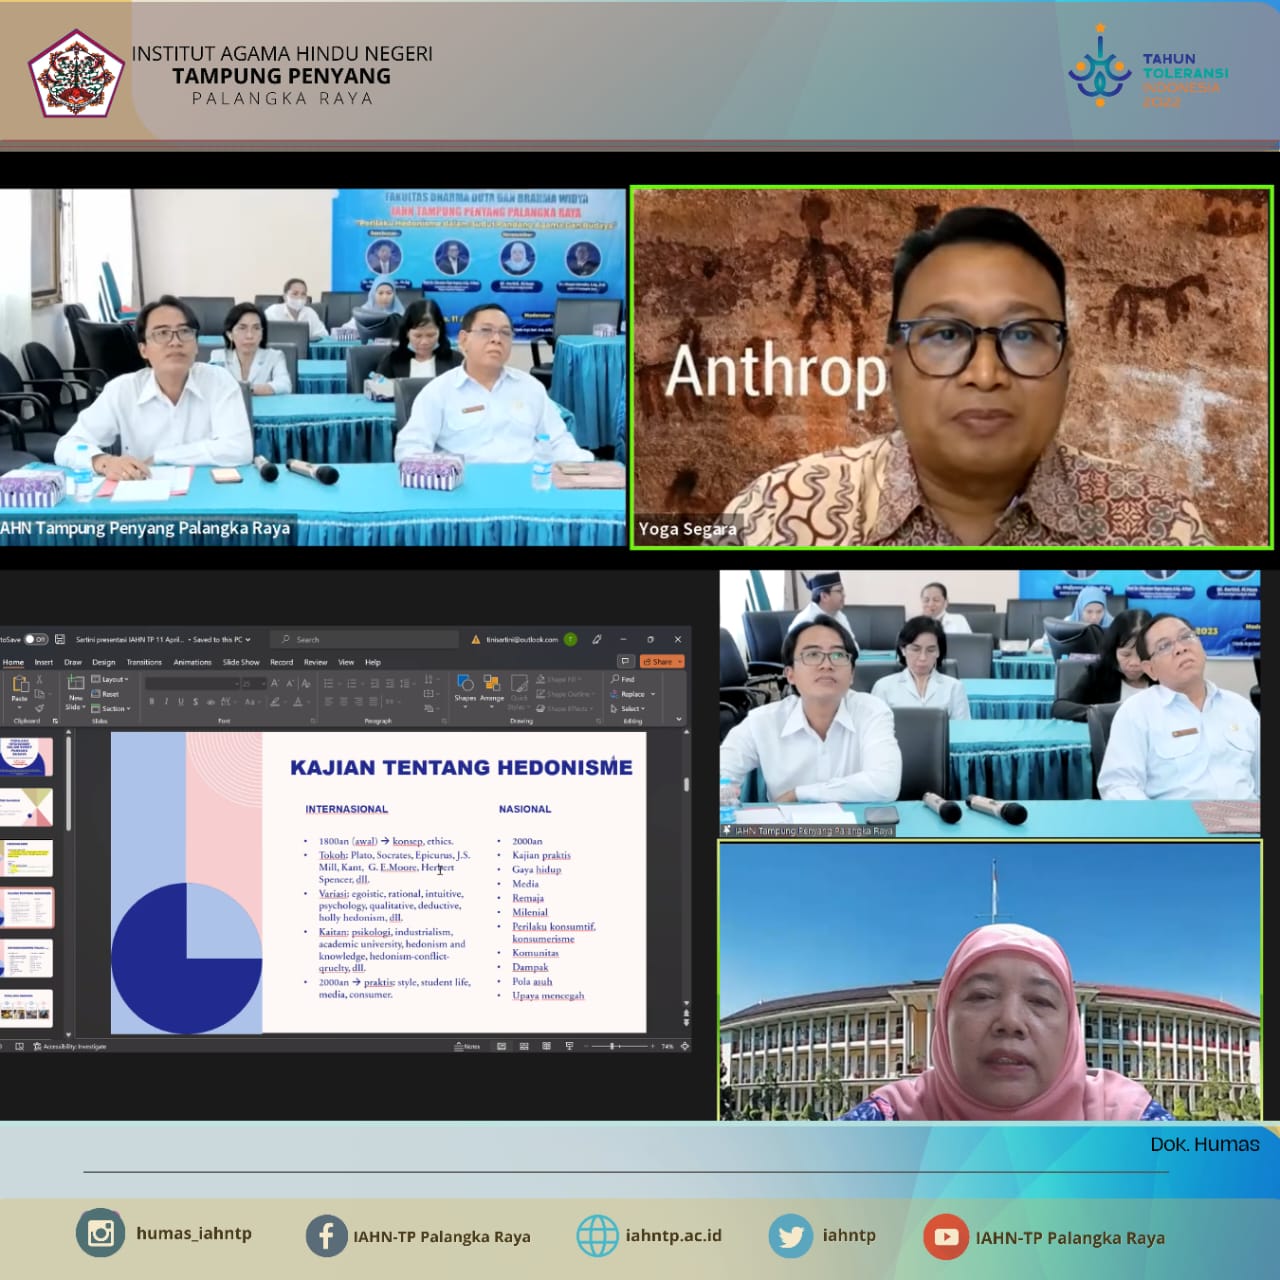Open the Comments speech bubble icon
This screenshot has height=1280, width=1280.
(625, 661)
